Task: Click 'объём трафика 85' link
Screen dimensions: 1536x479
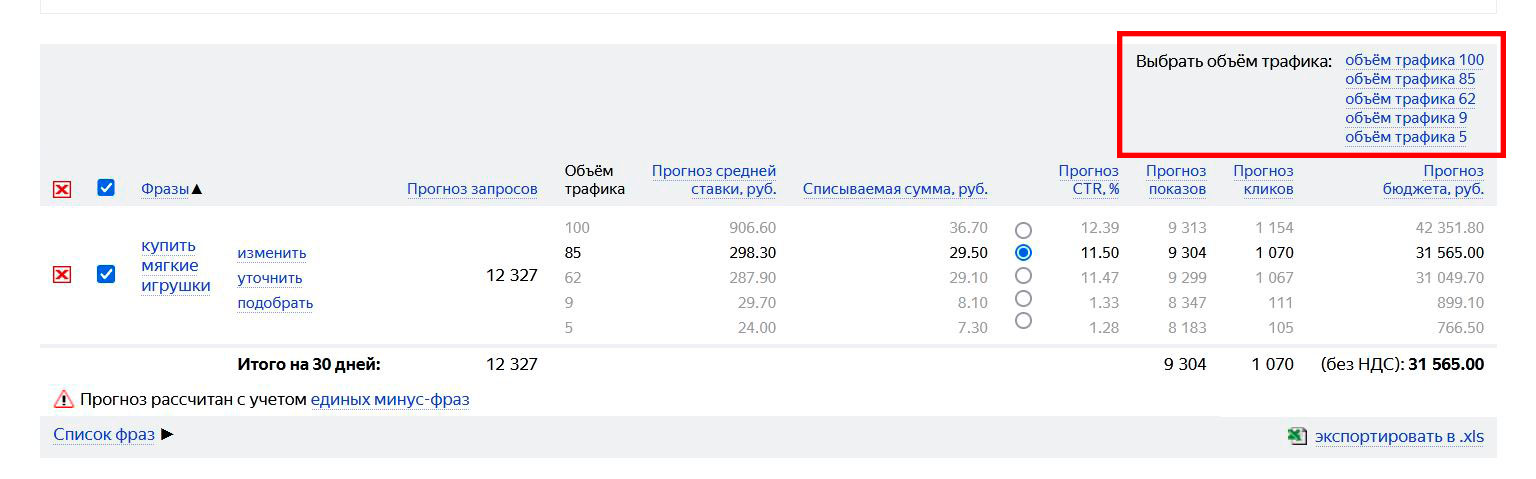Action: coord(1410,79)
